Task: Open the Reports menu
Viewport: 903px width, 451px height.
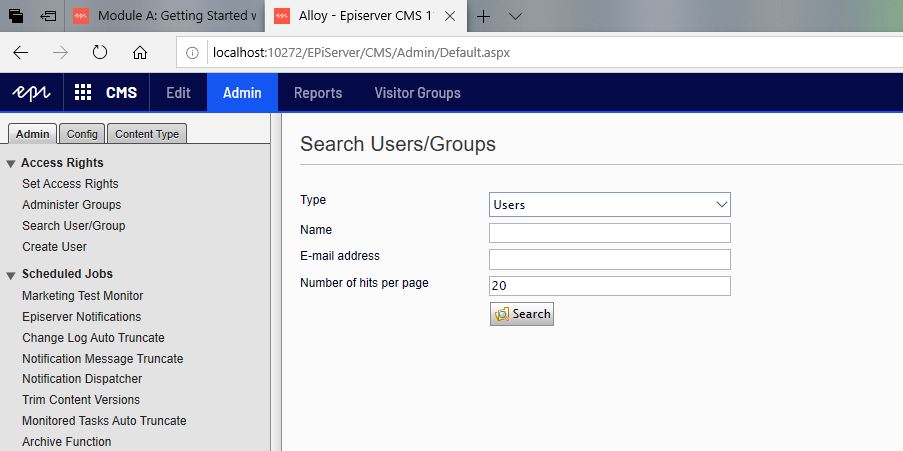Action: (x=317, y=93)
